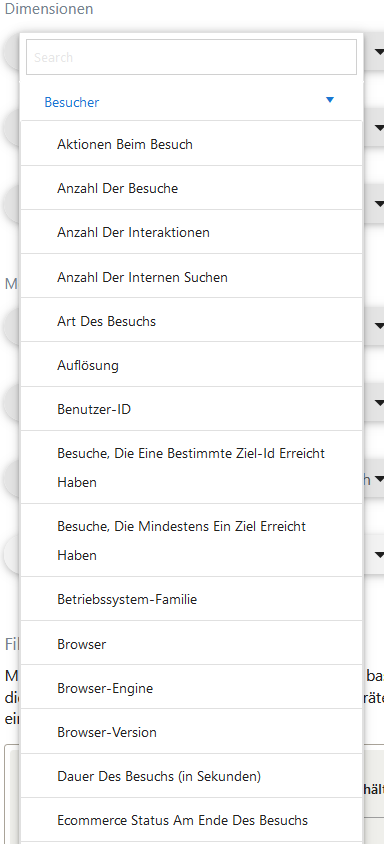Open the first Dimensionen dropdown arrow
384x844 pixels.
click(379, 52)
